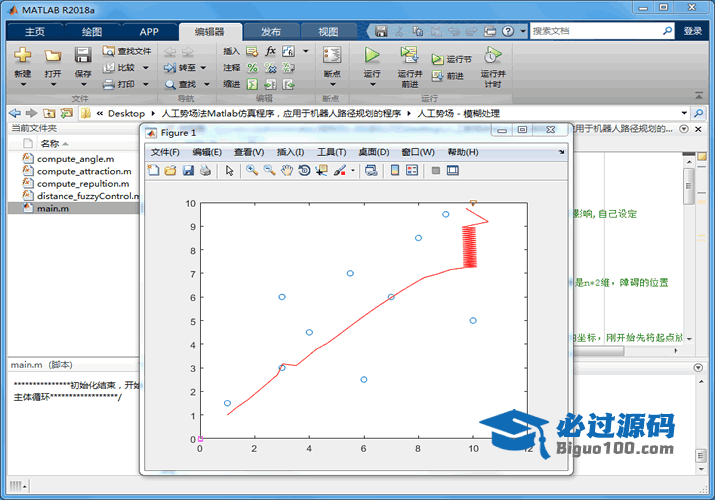The width and height of the screenshot is (715, 500).
Task: Open the Breakpoints (断点) dropdown arrow
Action: point(332,84)
